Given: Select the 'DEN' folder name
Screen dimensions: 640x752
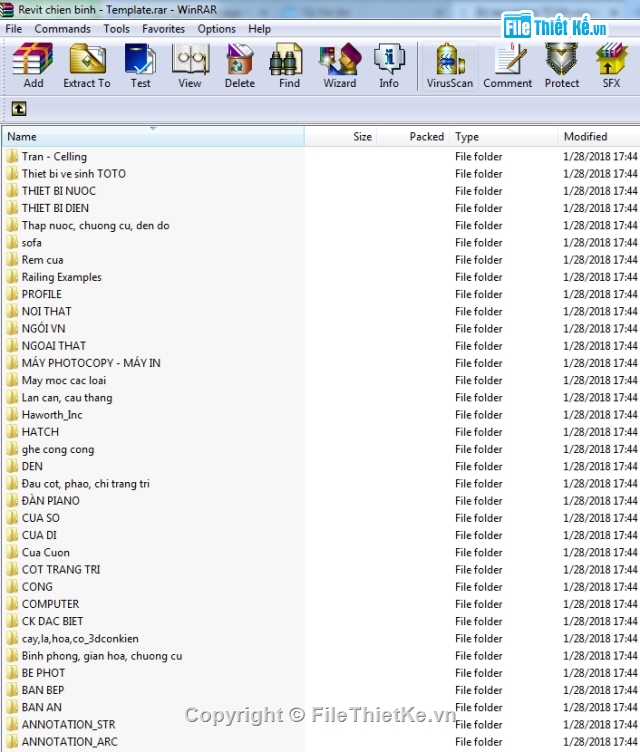Looking at the screenshot, I should 32,466.
